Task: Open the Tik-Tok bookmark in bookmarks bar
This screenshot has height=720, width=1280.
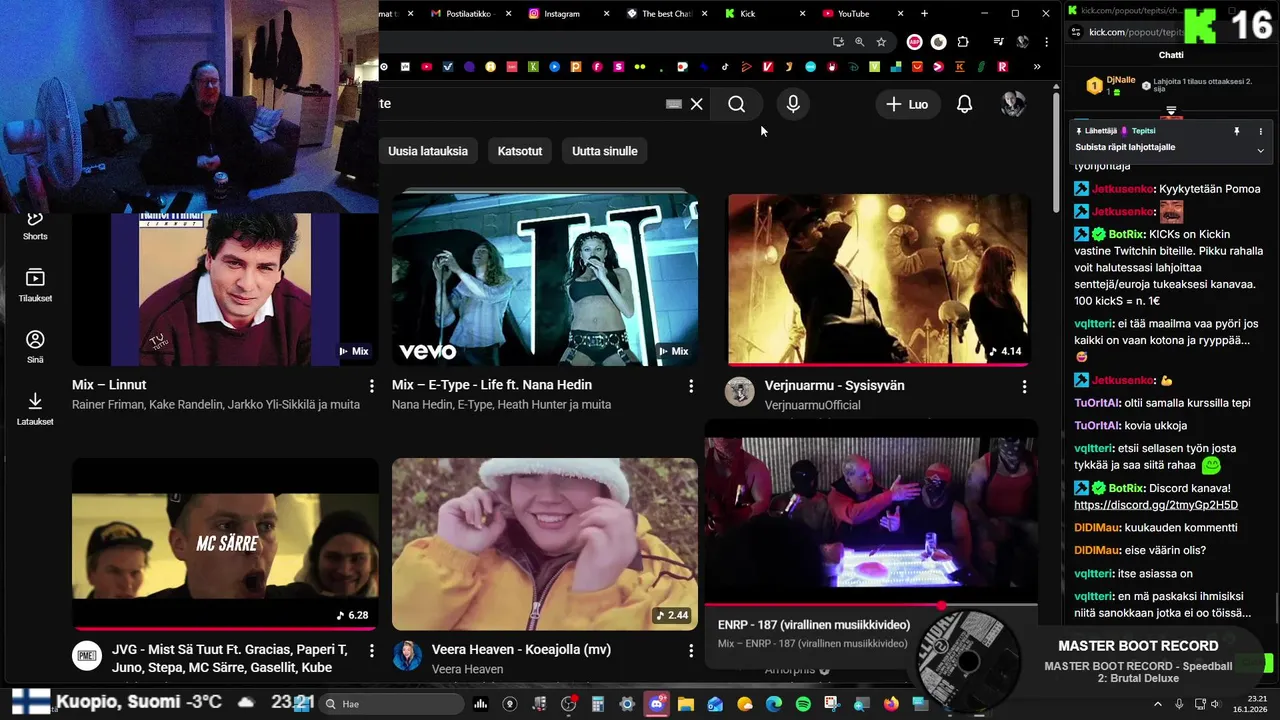Action: (x=726, y=67)
